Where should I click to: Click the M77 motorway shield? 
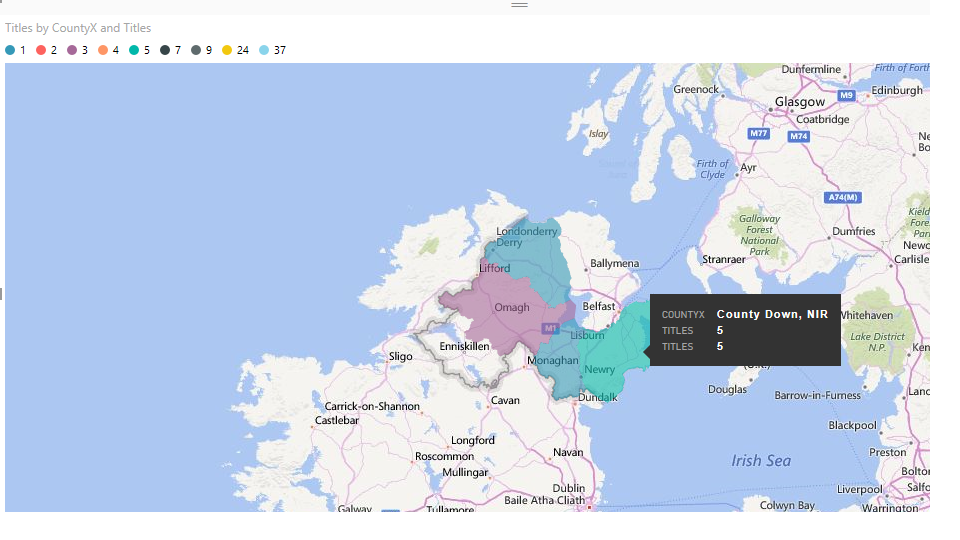(x=758, y=133)
